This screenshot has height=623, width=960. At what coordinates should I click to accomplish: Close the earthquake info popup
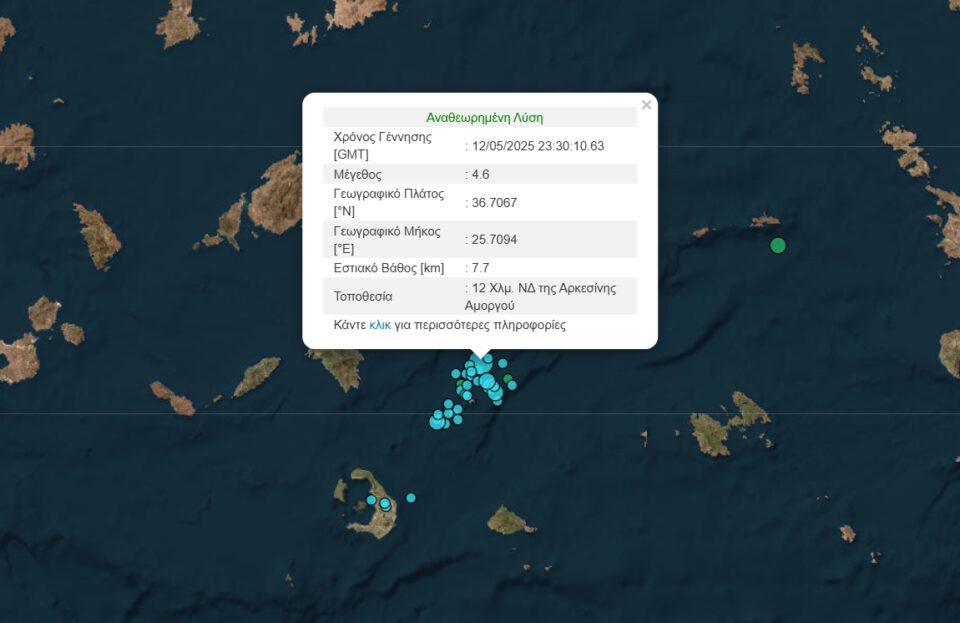pos(646,105)
